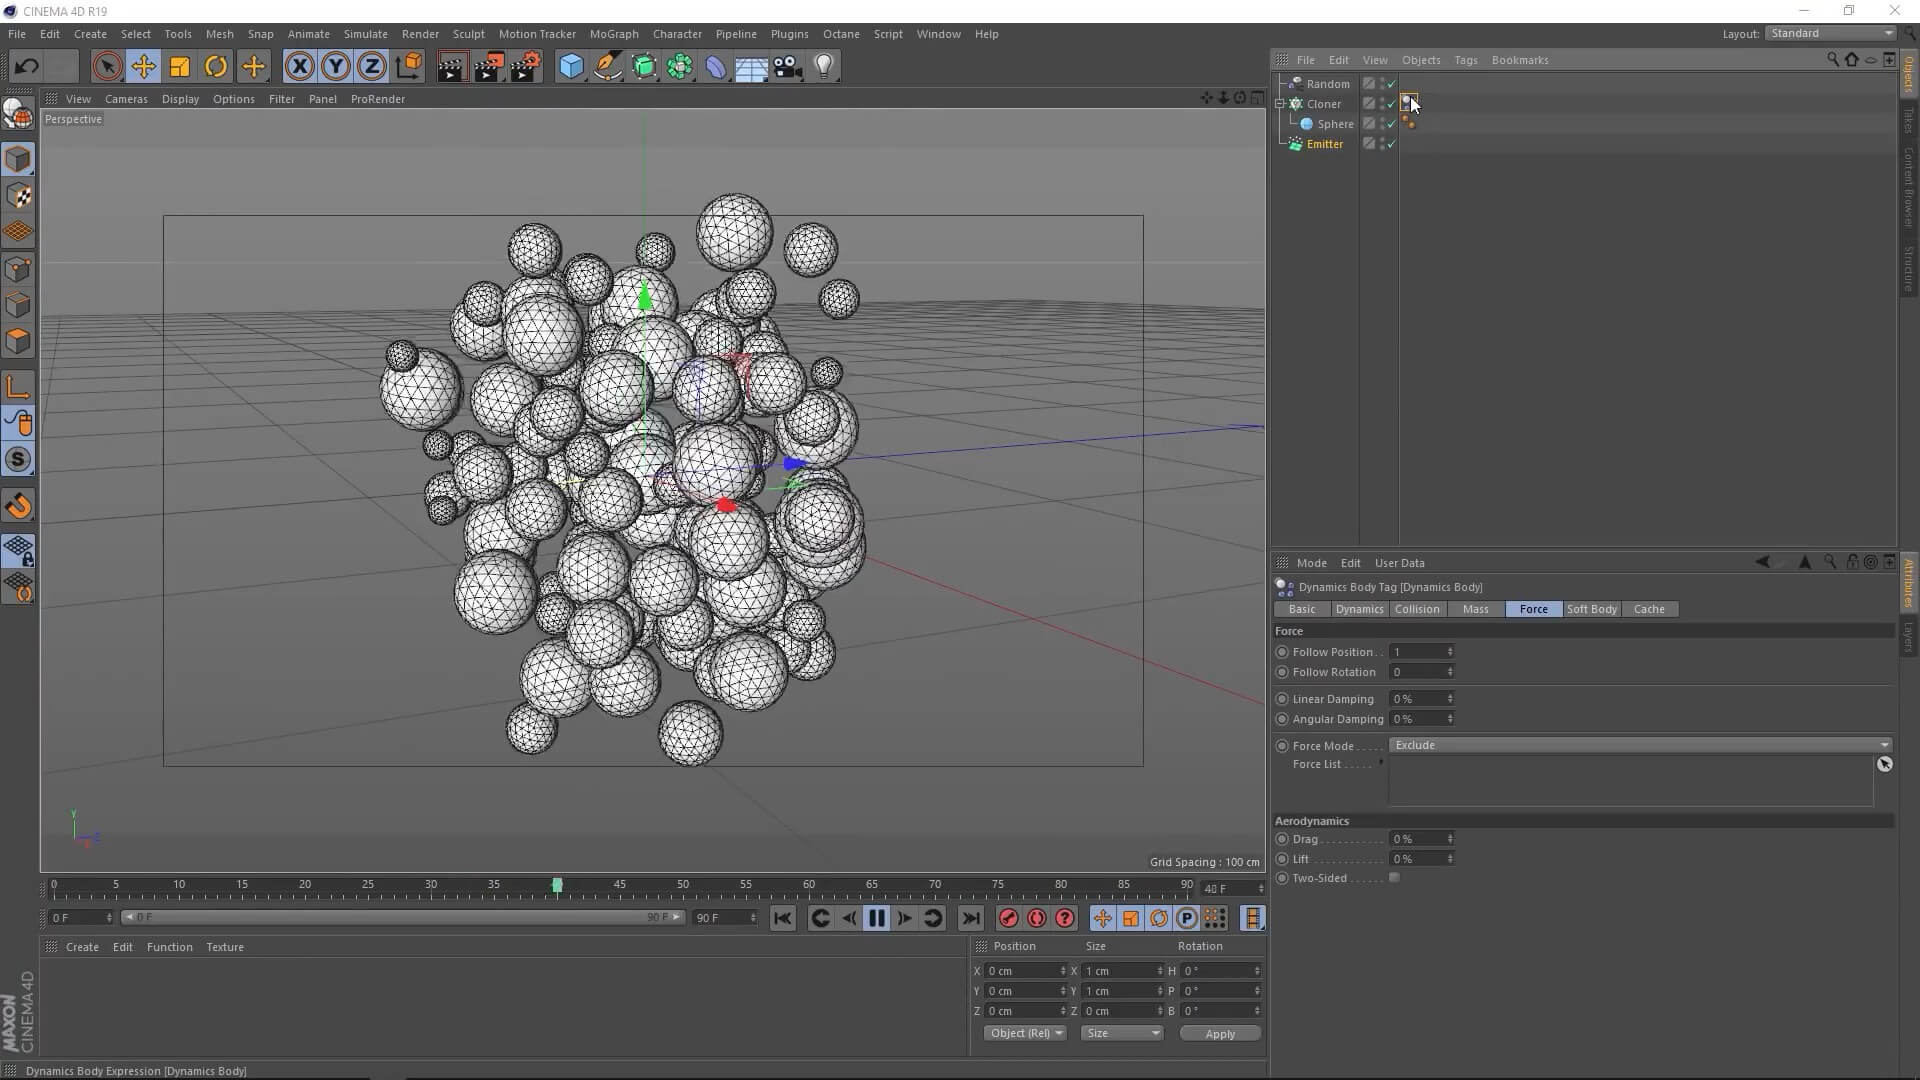Click the Apply button
The image size is (1920, 1080).
[1219, 1033]
